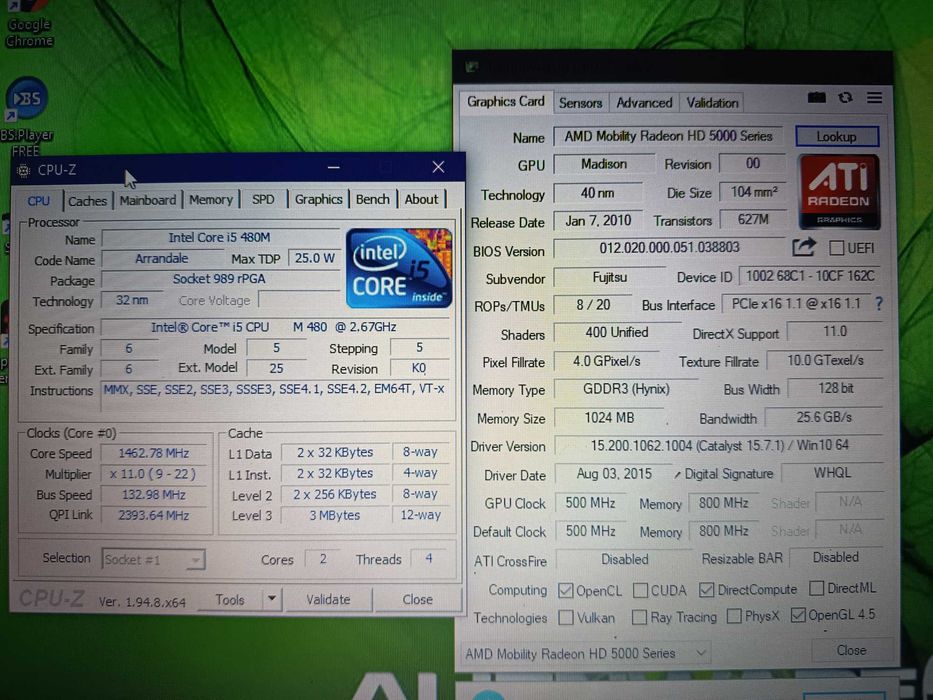Click Instructions field listing MMX, SSE
Screen dimensions: 933x700
pyautogui.click(x=275, y=396)
